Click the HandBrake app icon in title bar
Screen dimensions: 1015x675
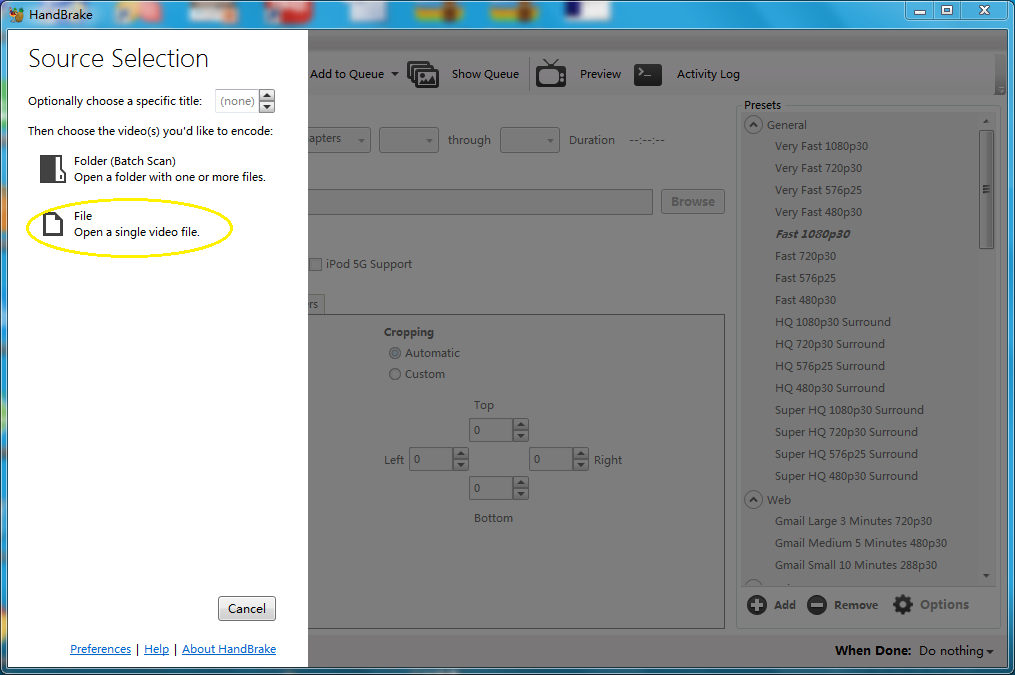(x=16, y=14)
